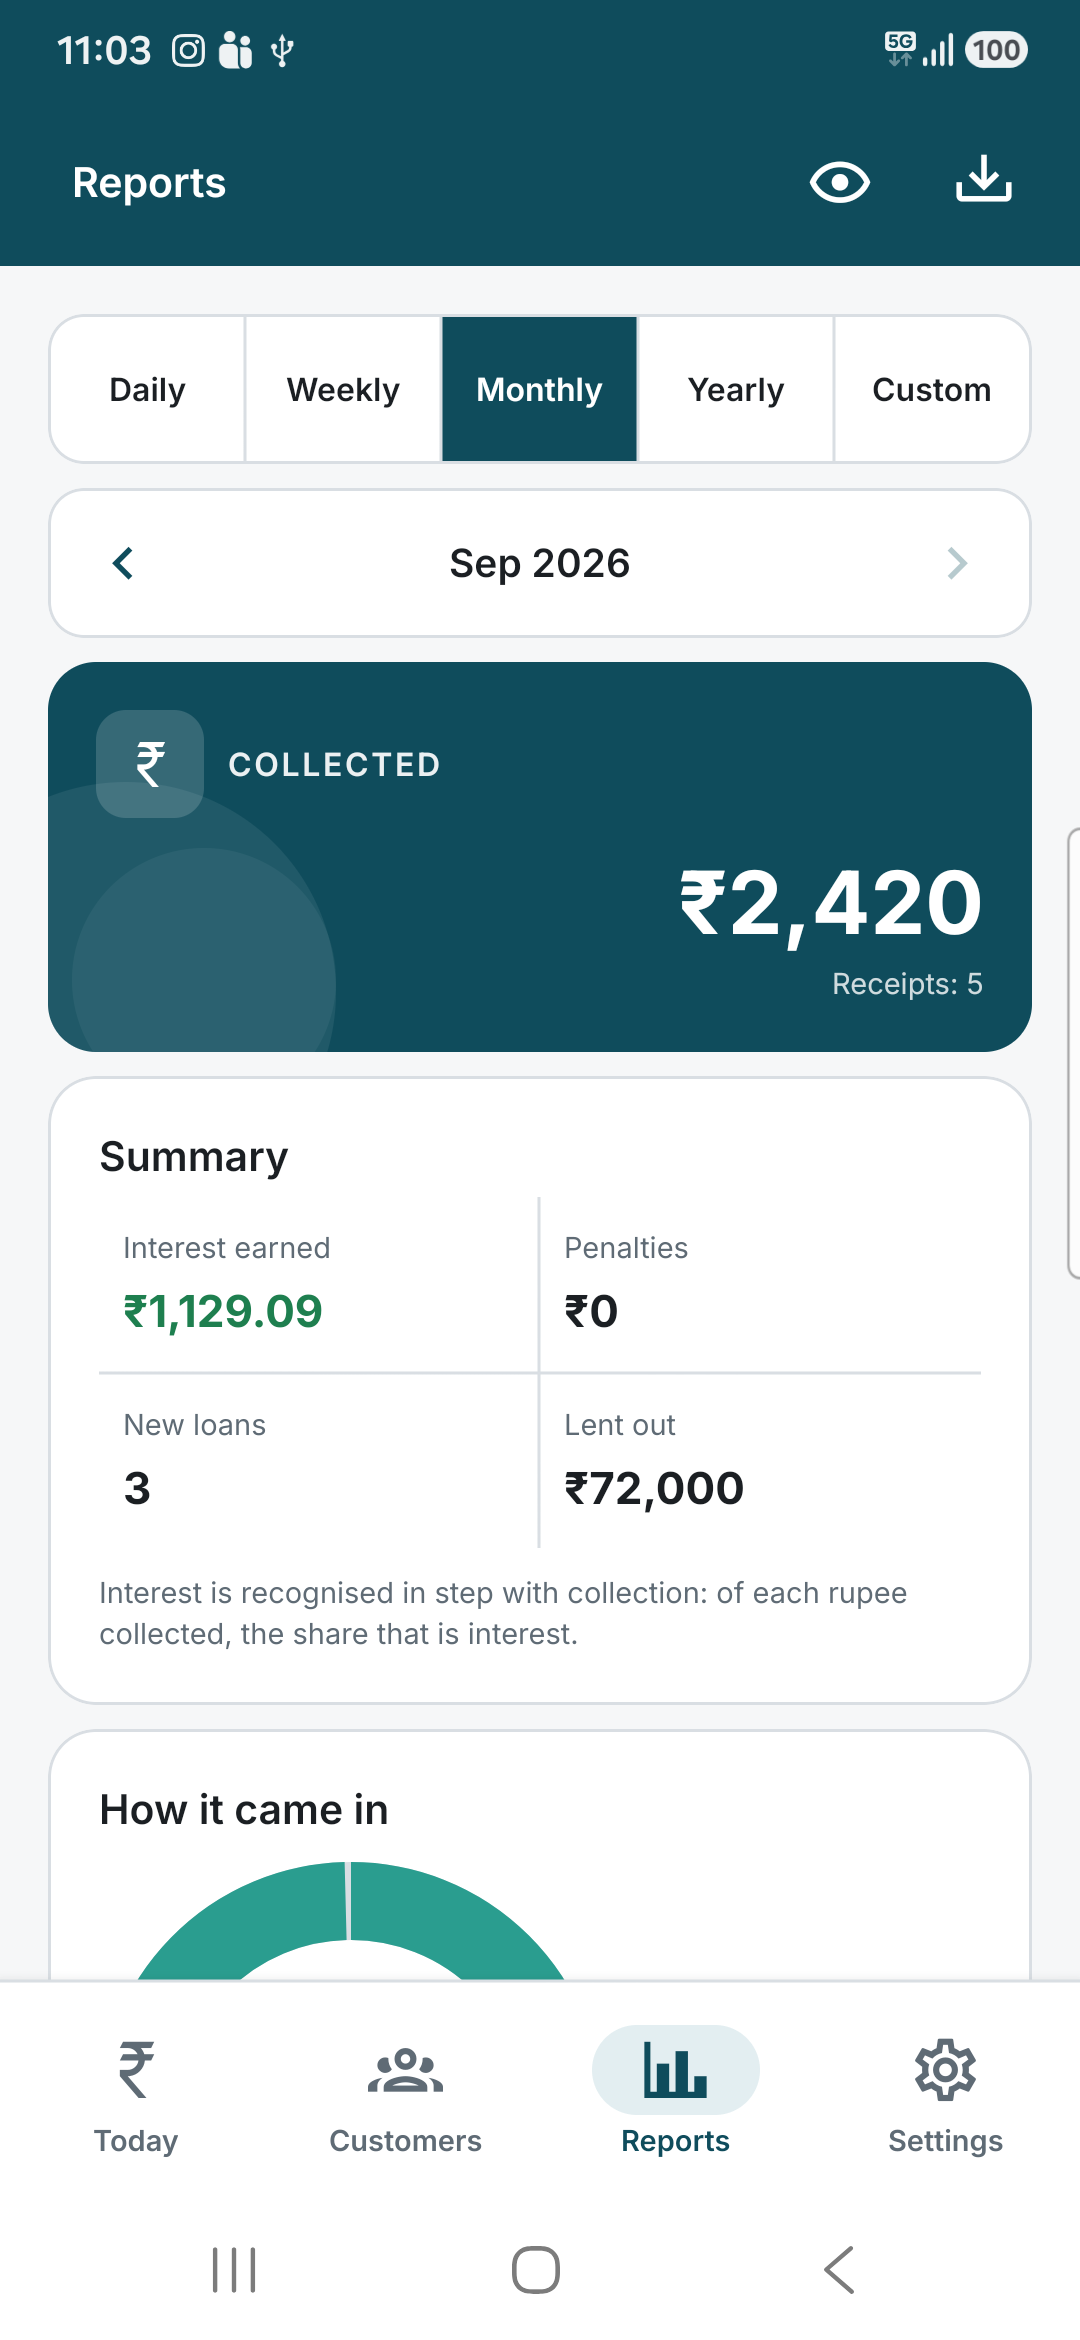The height and width of the screenshot is (2340, 1080).
Task: Tap the rupee icon on Collected card
Action: [x=150, y=764]
